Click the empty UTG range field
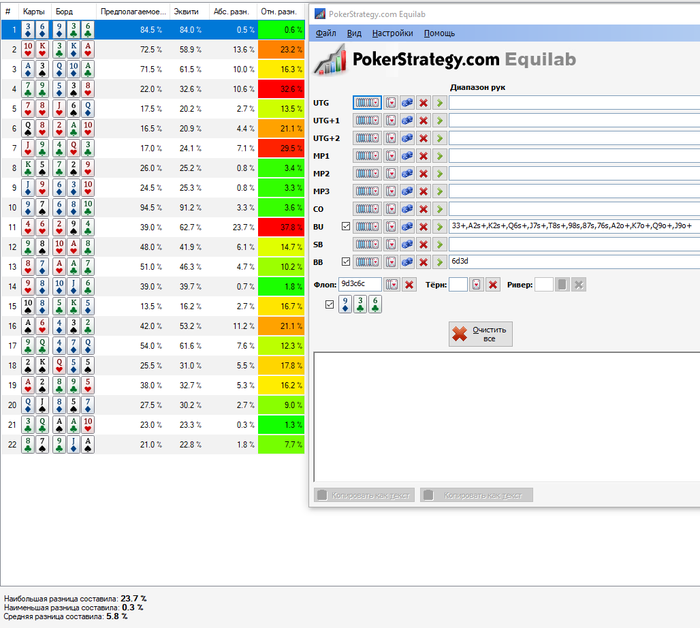Image resolution: width=700 pixels, height=628 pixels. point(574,103)
